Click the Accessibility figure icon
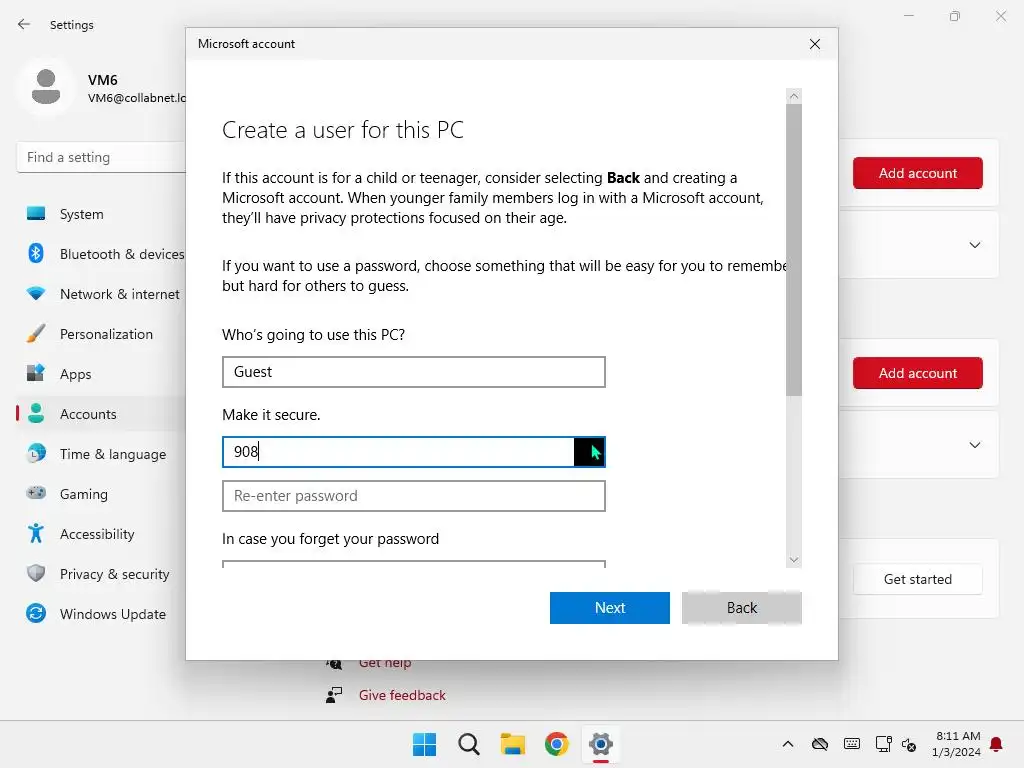The height and width of the screenshot is (768, 1024). tap(36, 534)
